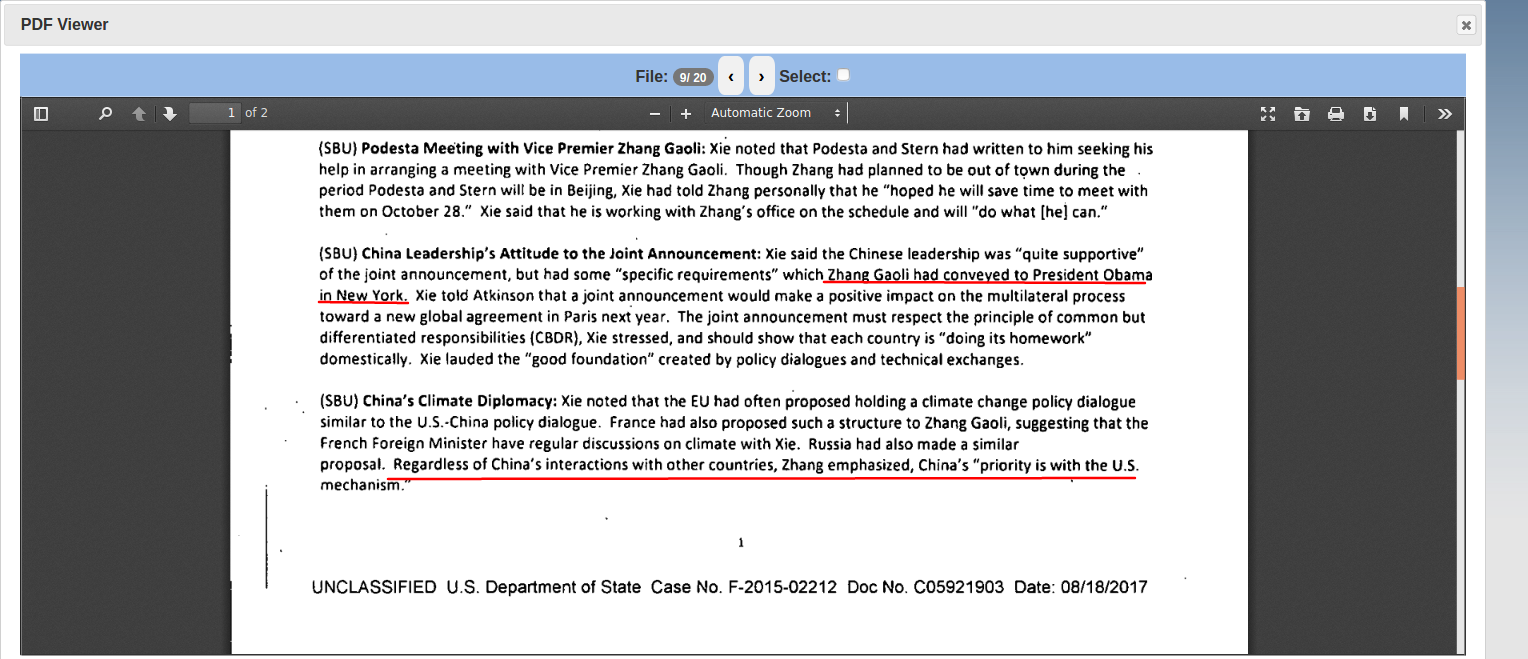Open the find-in-document search tool
Image resolution: width=1528 pixels, height=659 pixels.
coord(105,114)
